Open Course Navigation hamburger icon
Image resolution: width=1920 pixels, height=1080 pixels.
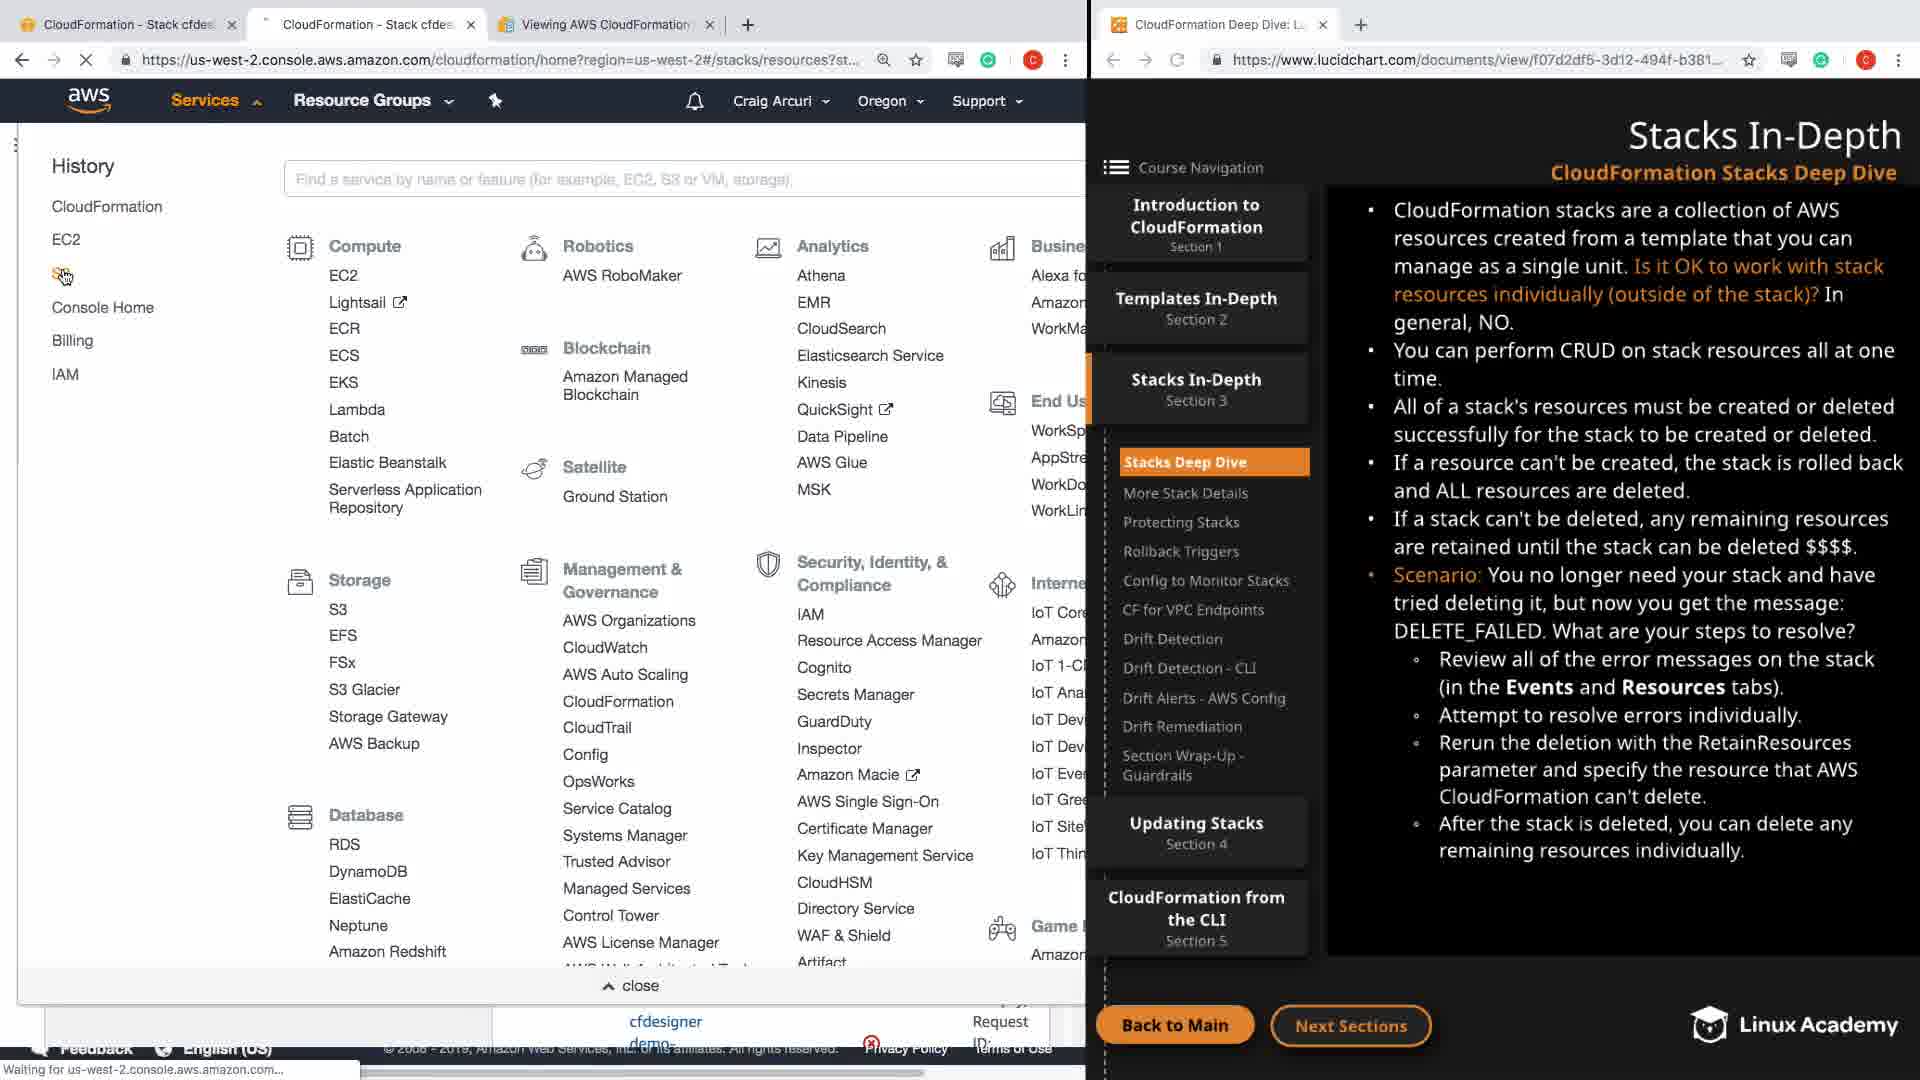[1116, 167]
